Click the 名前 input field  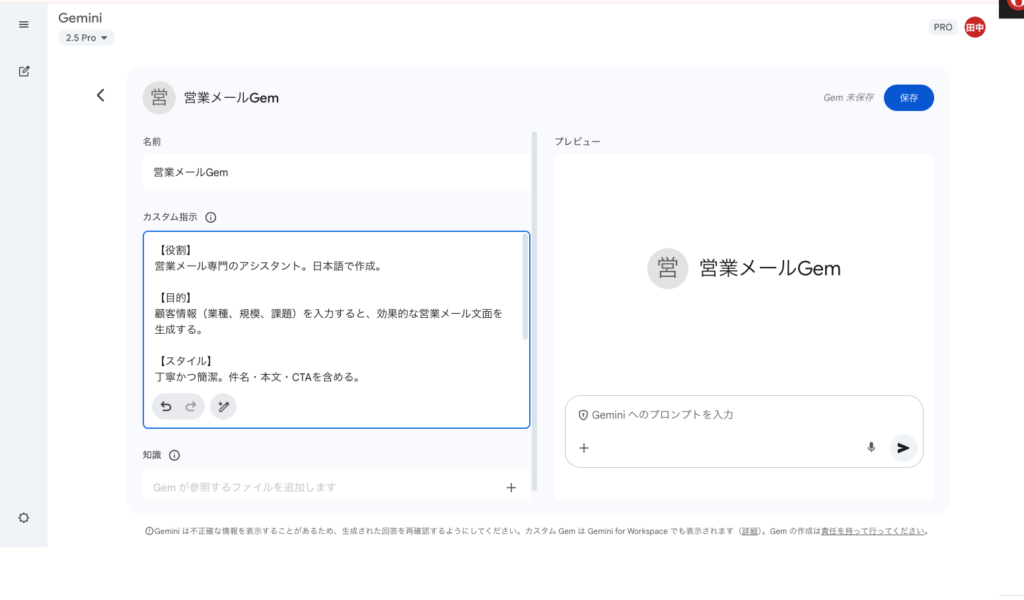pos(336,172)
